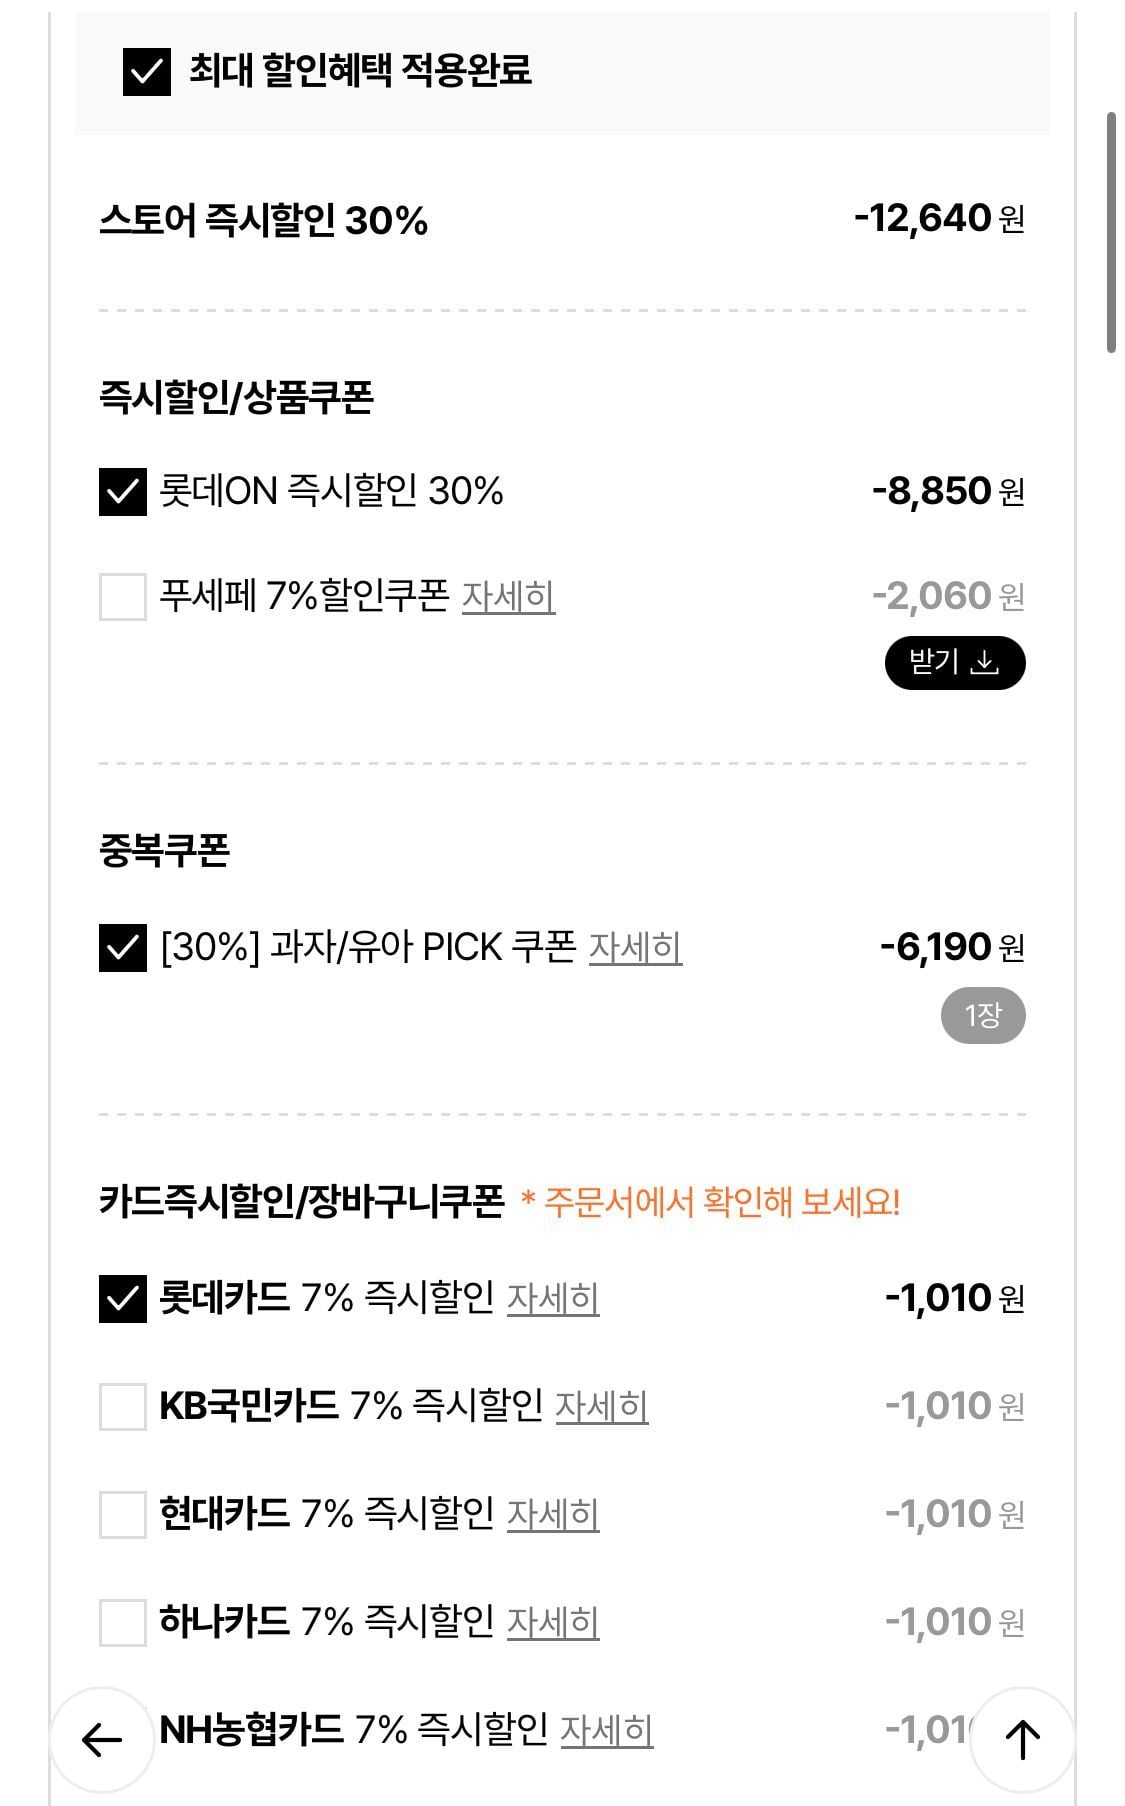Image resolution: width=1125 pixels, height=1806 pixels.
Task: Select 현대카드 7% 즉시할인 checkbox
Action: click(x=123, y=1515)
